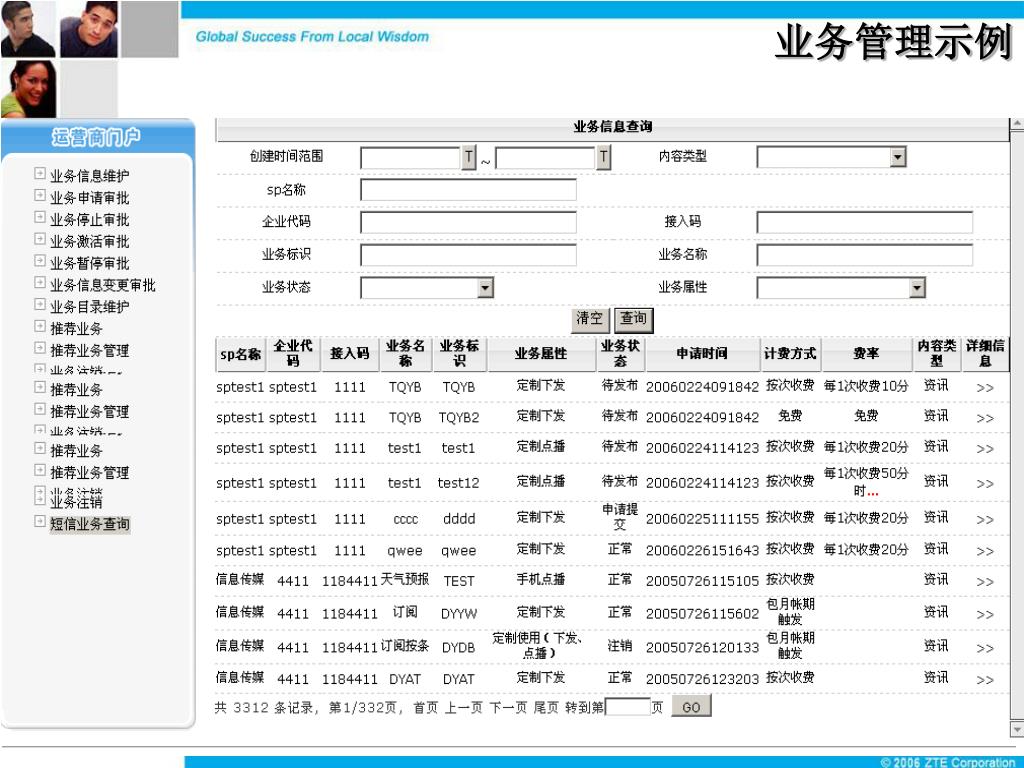The height and width of the screenshot is (768, 1024).
Task: Open details for the 天气预报 TEST row
Action: click(985, 582)
